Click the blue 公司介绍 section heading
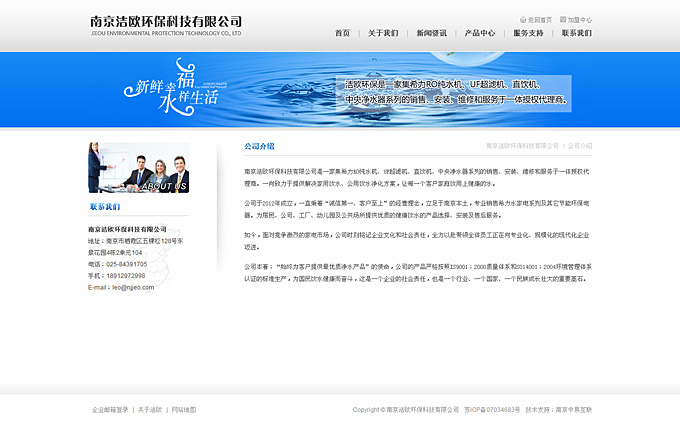Screen dimensions: 680x427 [259, 147]
